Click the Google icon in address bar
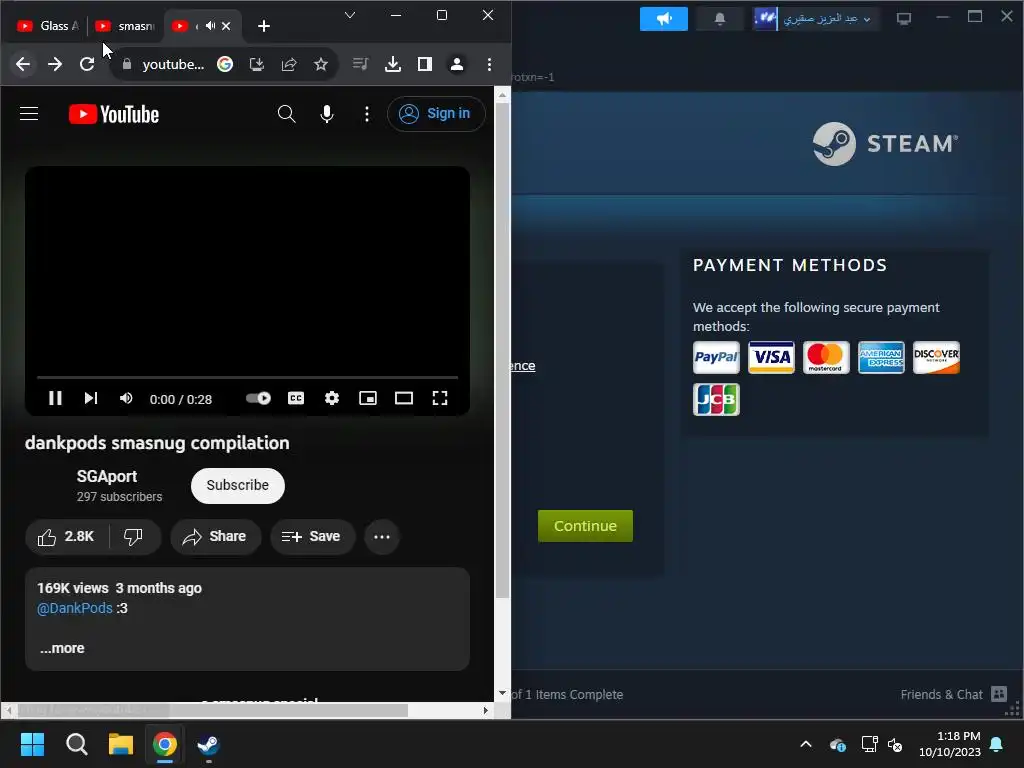This screenshot has width=1024, height=768. point(225,64)
